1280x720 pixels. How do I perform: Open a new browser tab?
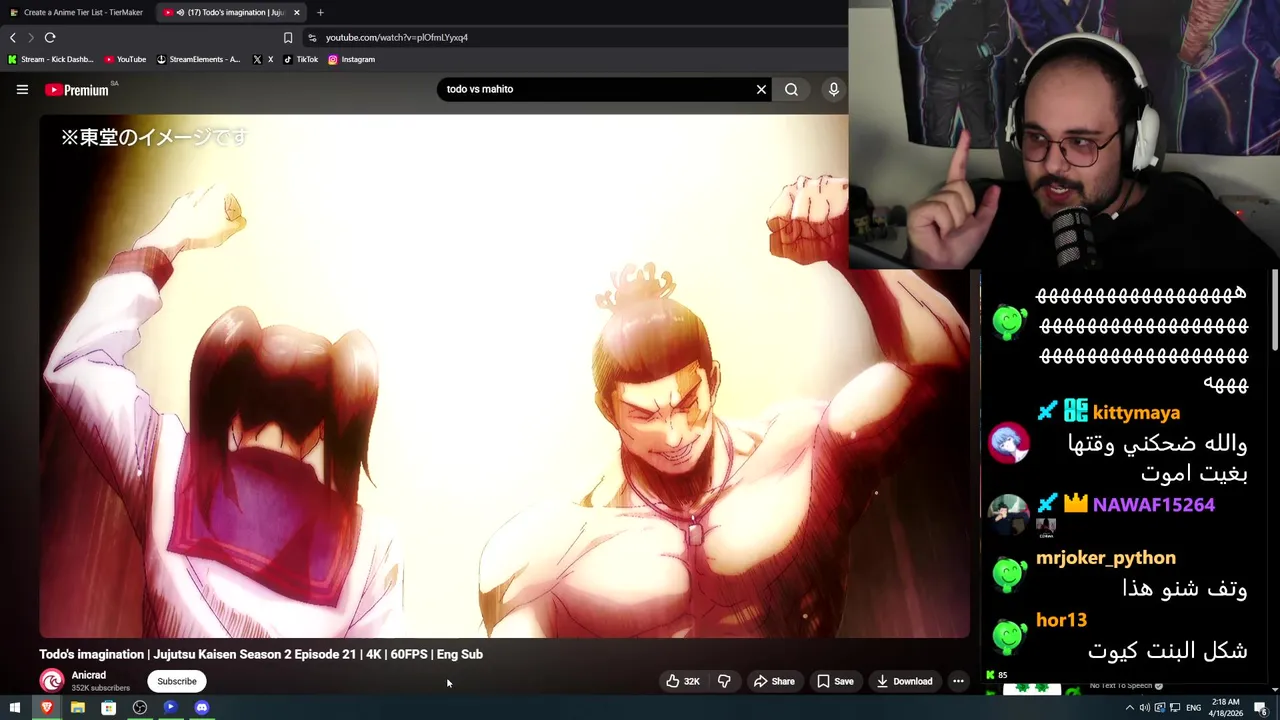(x=320, y=12)
